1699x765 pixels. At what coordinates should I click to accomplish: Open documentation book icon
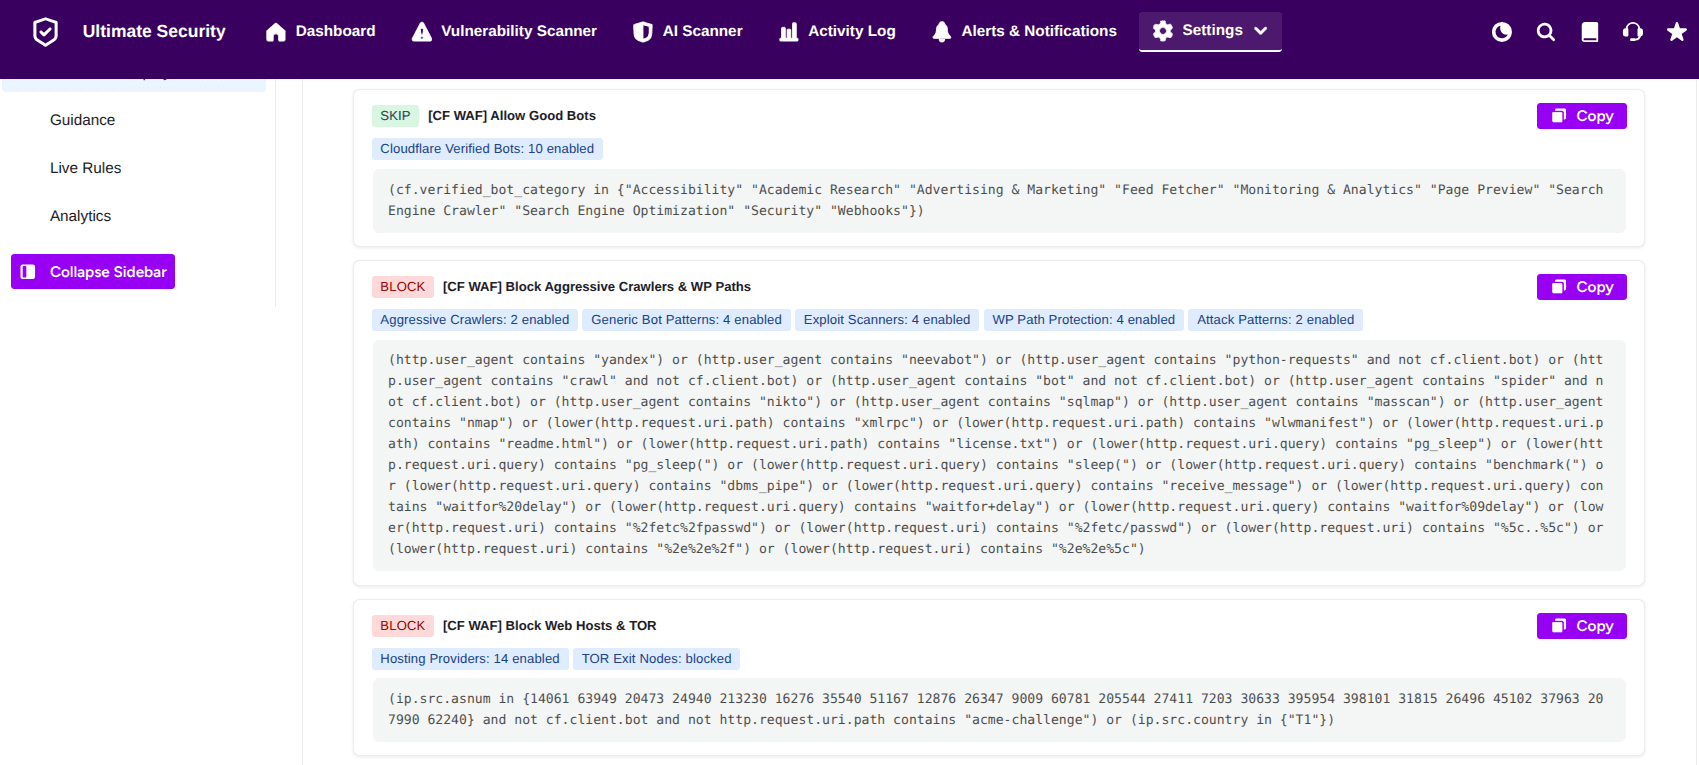click(x=1590, y=32)
